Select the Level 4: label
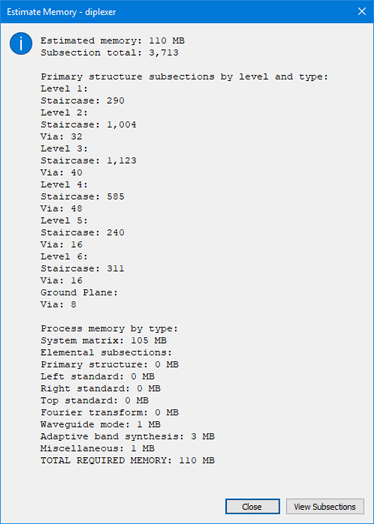 [64, 185]
